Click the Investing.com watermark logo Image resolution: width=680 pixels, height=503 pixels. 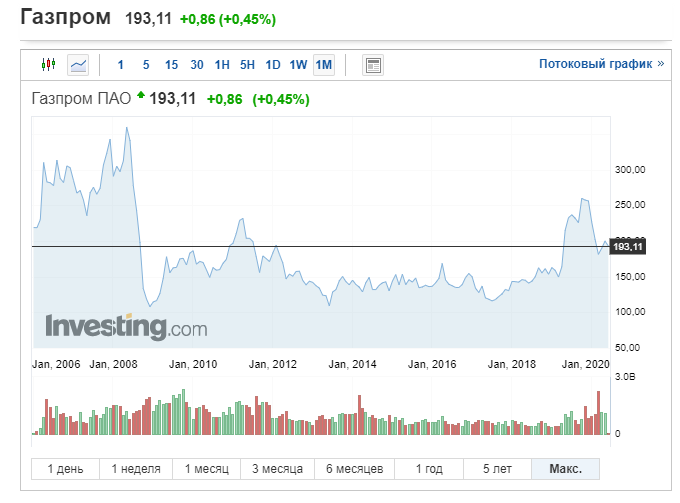(126, 327)
